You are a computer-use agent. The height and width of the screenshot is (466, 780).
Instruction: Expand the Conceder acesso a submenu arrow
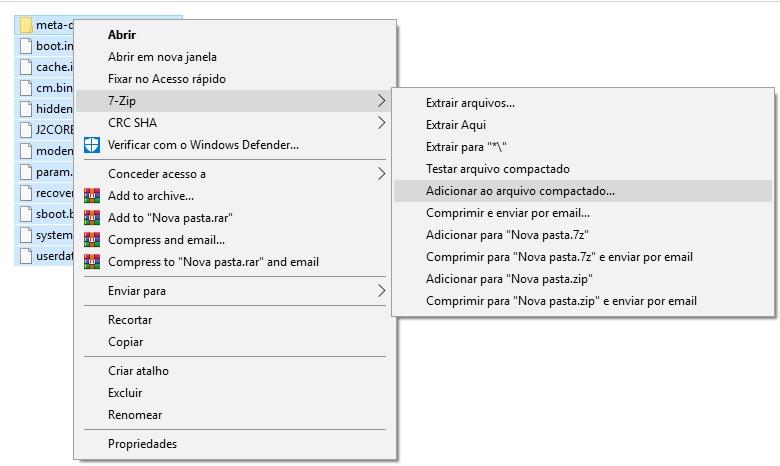coord(381,174)
